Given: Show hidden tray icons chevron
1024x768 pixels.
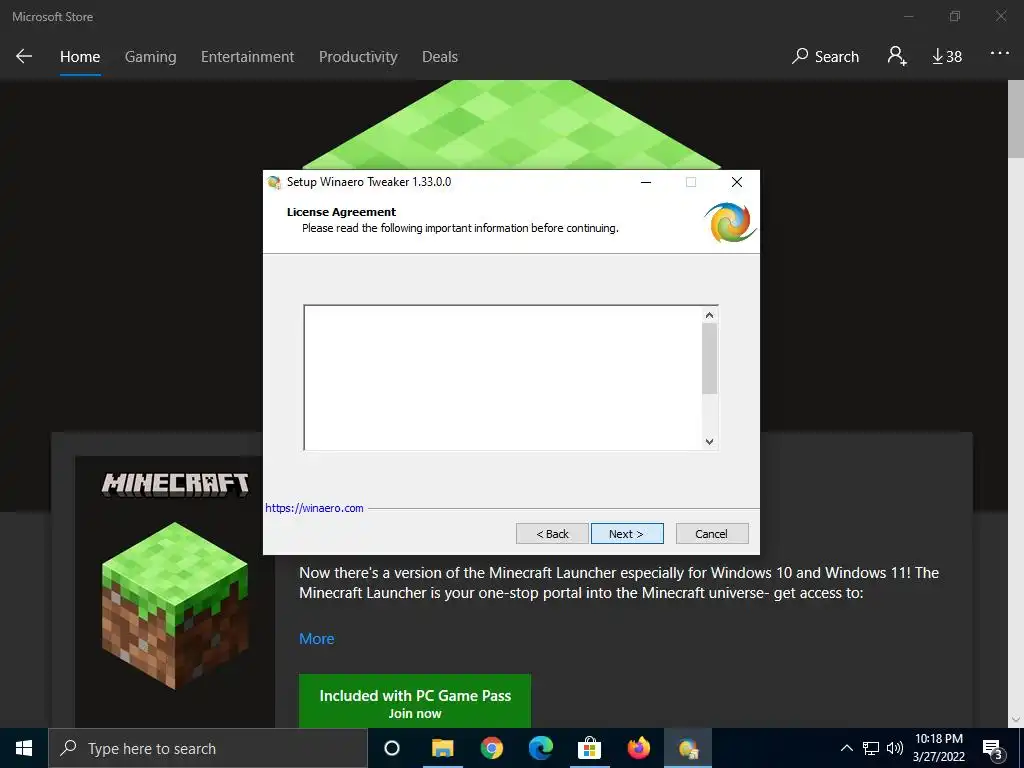Looking at the screenshot, I should [x=846, y=748].
